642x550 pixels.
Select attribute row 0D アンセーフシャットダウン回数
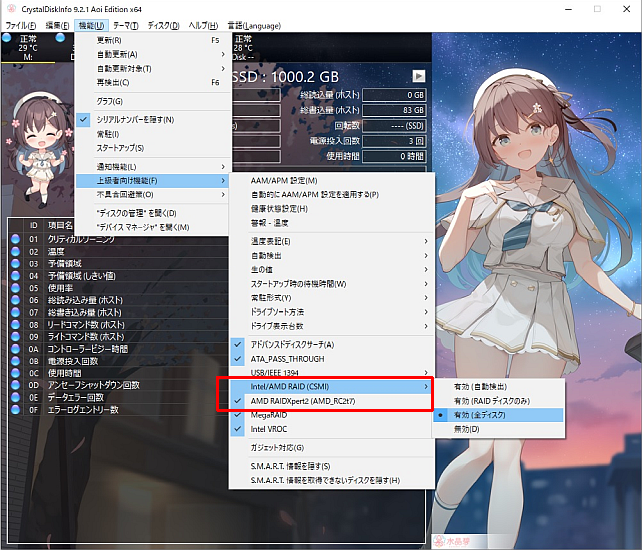(x=119, y=385)
